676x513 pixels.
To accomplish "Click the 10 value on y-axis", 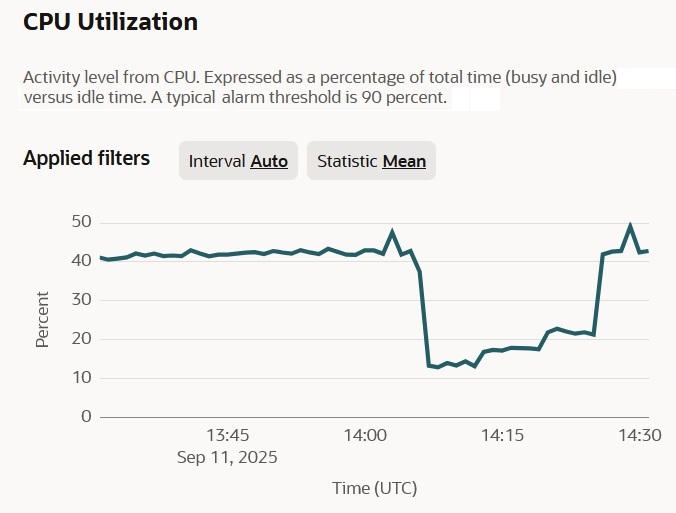I will coord(81,377).
